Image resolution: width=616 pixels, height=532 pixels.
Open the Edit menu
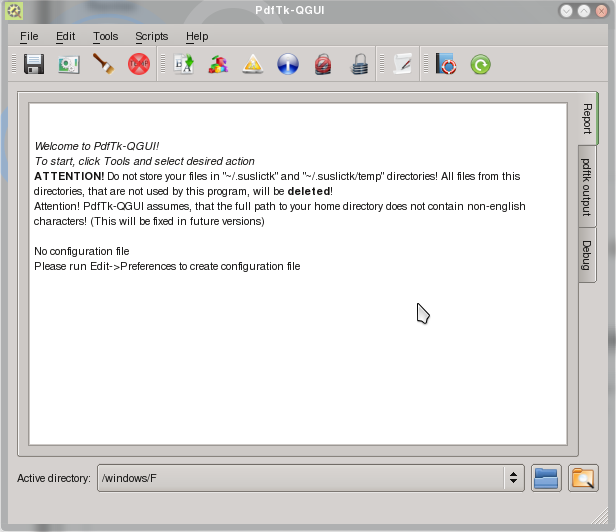point(65,37)
